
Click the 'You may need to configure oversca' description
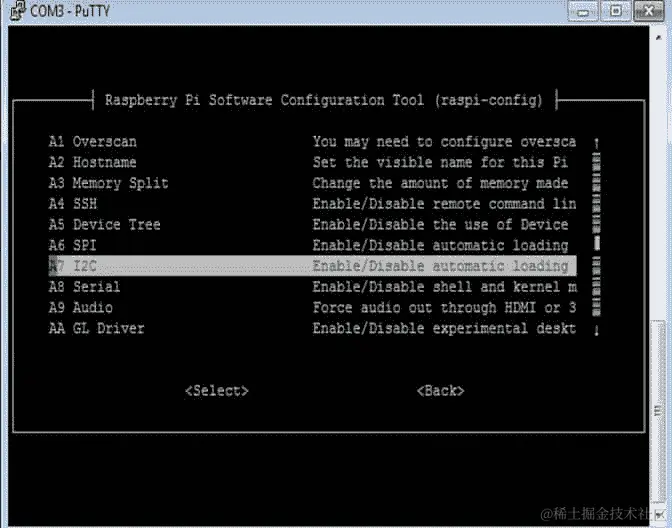coord(444,142)
